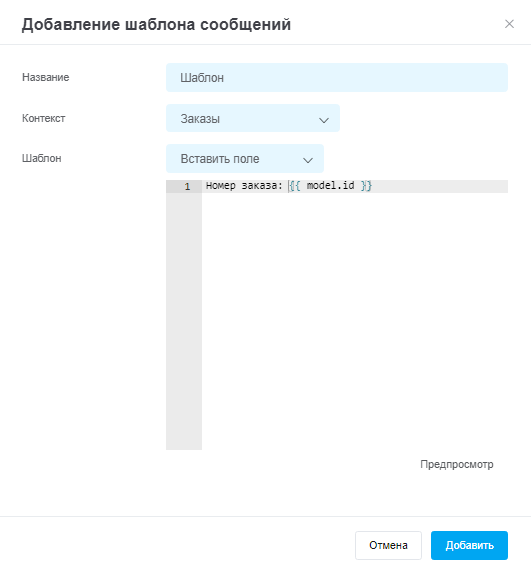
Task: Click the Предпросмотр link
Action: pos(457,464)
